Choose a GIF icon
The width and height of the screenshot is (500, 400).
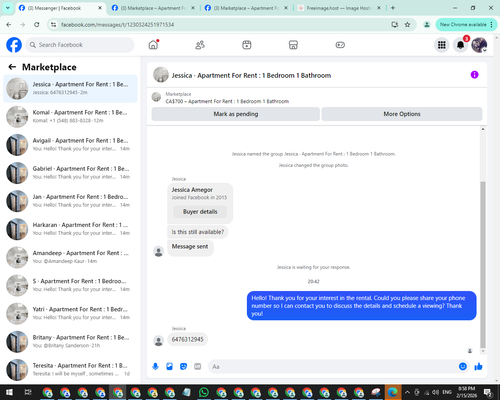coord(198,367)
